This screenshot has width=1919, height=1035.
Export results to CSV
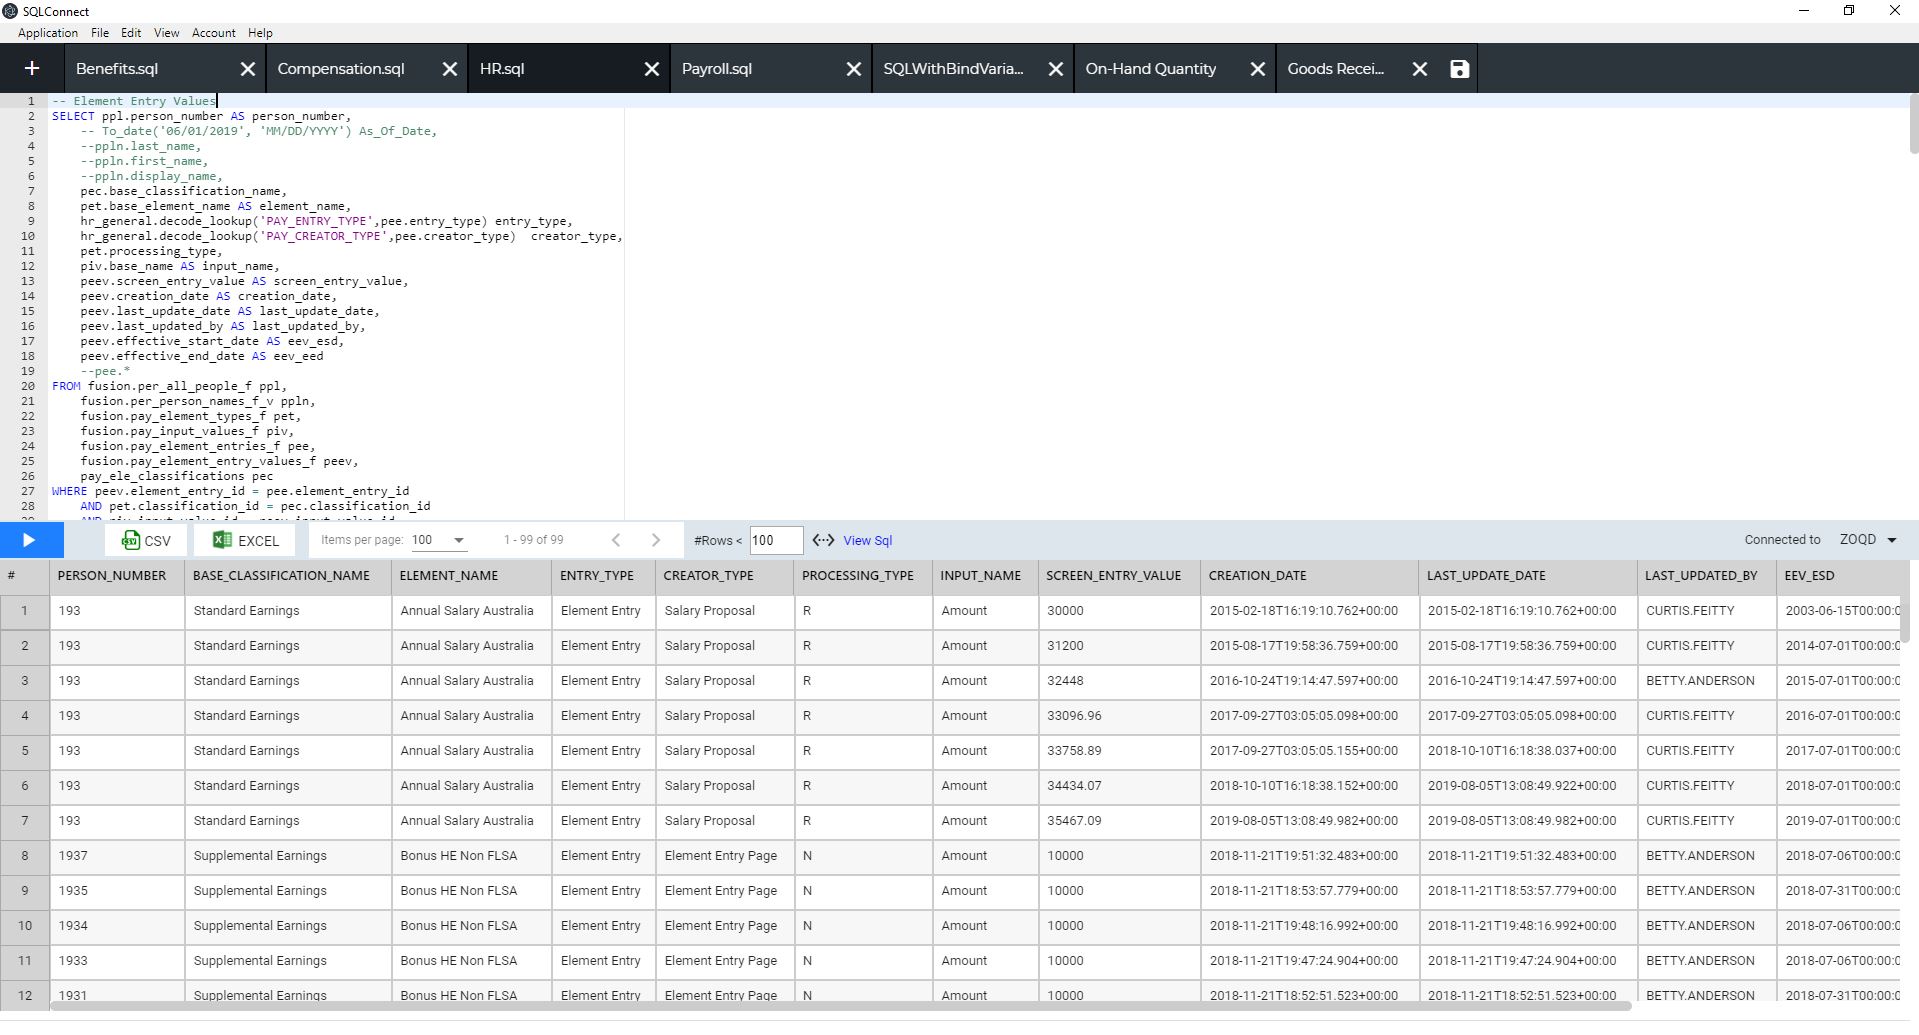(x=146, y=540)
